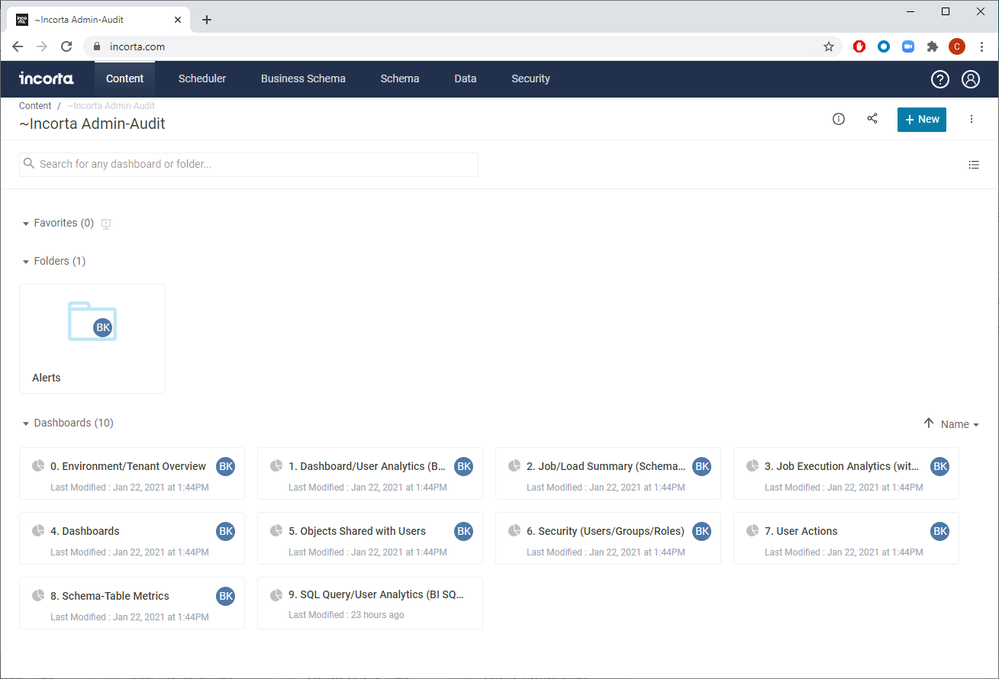Click the dashboard search field
Screen dimensions: 999x679
[x=248, y=164]
